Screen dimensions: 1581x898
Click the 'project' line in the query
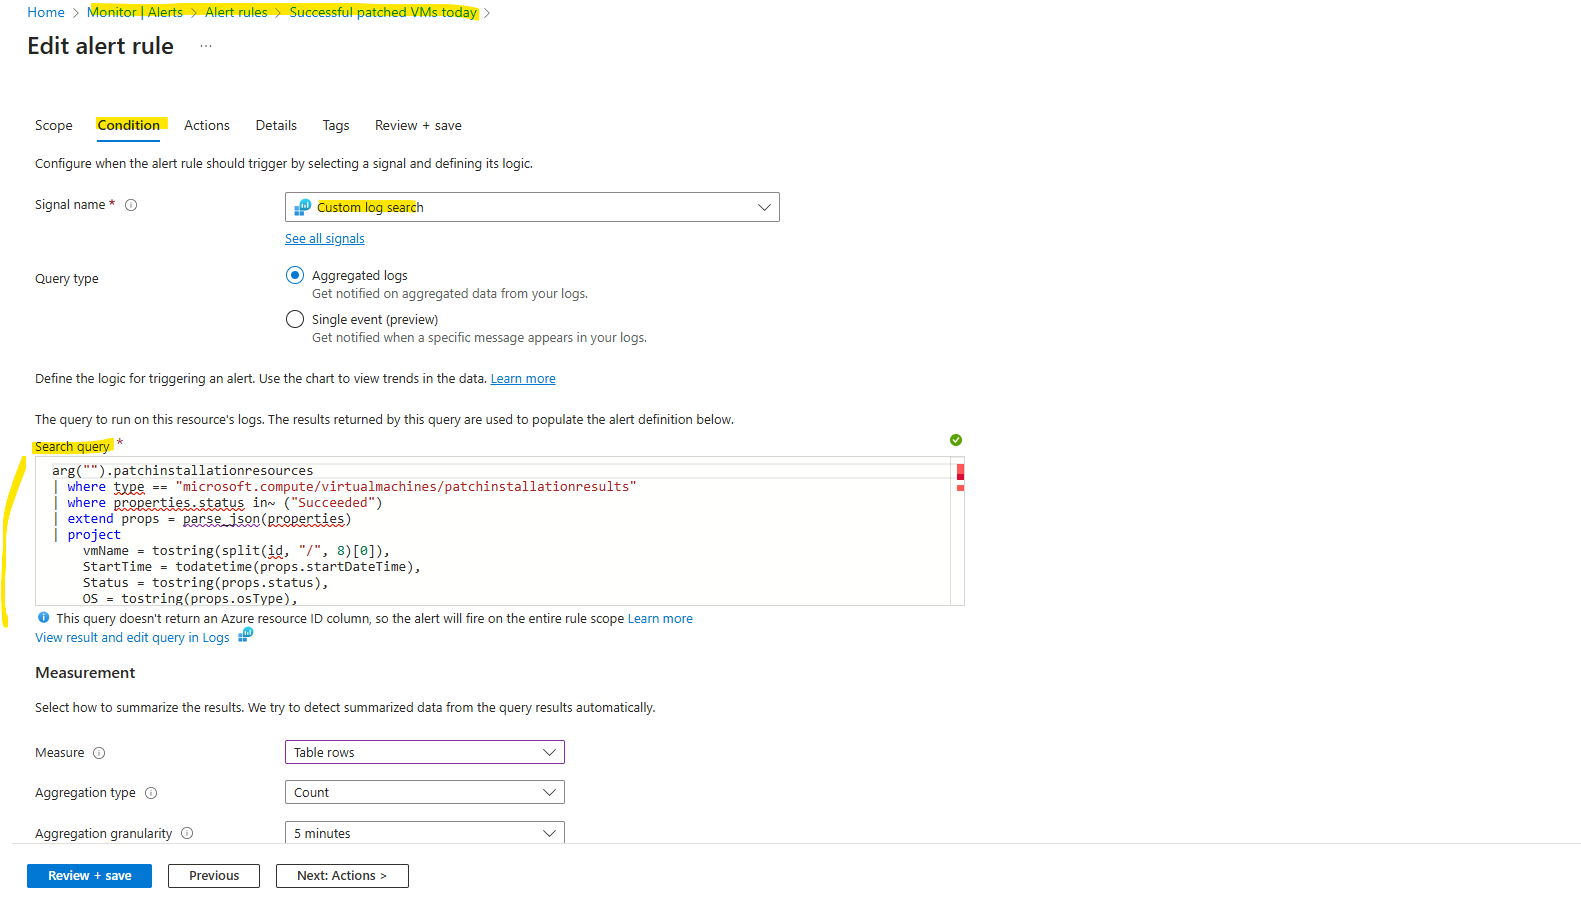[x=94, y=534]
